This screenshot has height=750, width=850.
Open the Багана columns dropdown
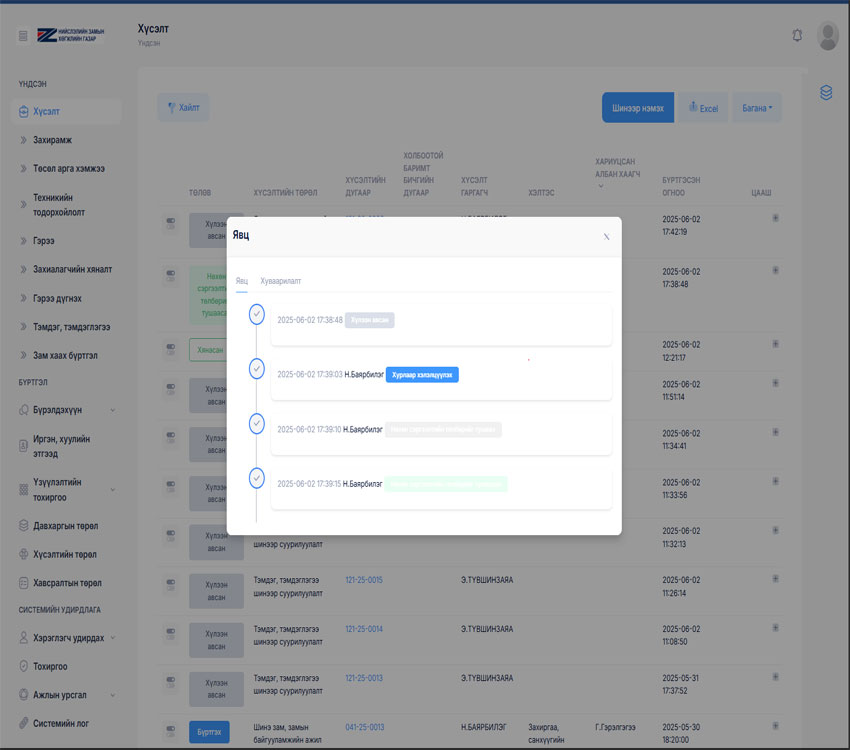click(x=757, y=108)
